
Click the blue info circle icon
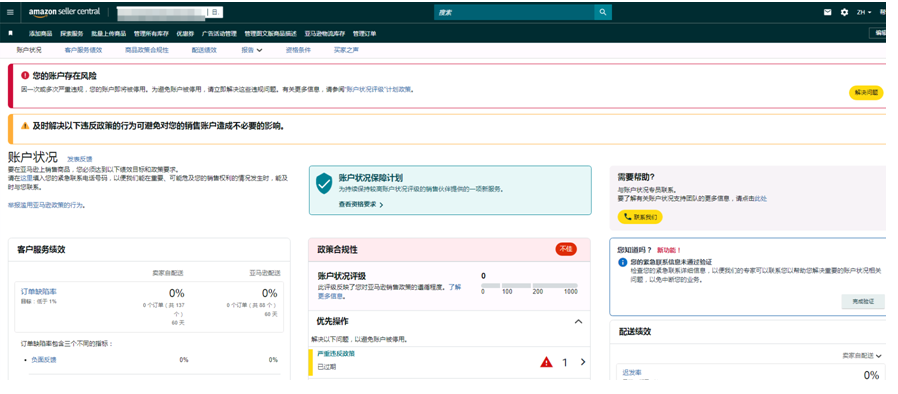[x=623, y=262]
